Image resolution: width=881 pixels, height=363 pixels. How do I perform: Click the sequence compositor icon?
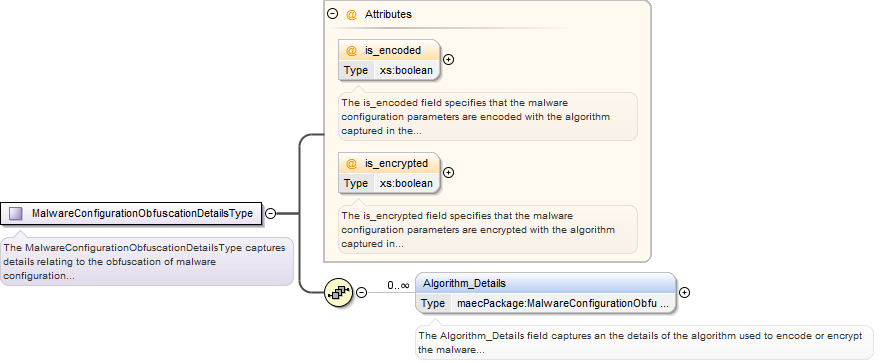click(x=338, y=292)
